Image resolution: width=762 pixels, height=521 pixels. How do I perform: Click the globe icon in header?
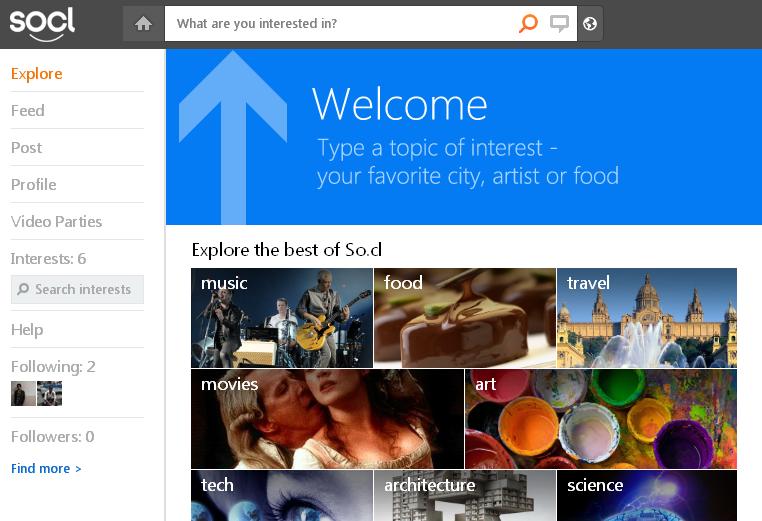(x=590, y=24)
